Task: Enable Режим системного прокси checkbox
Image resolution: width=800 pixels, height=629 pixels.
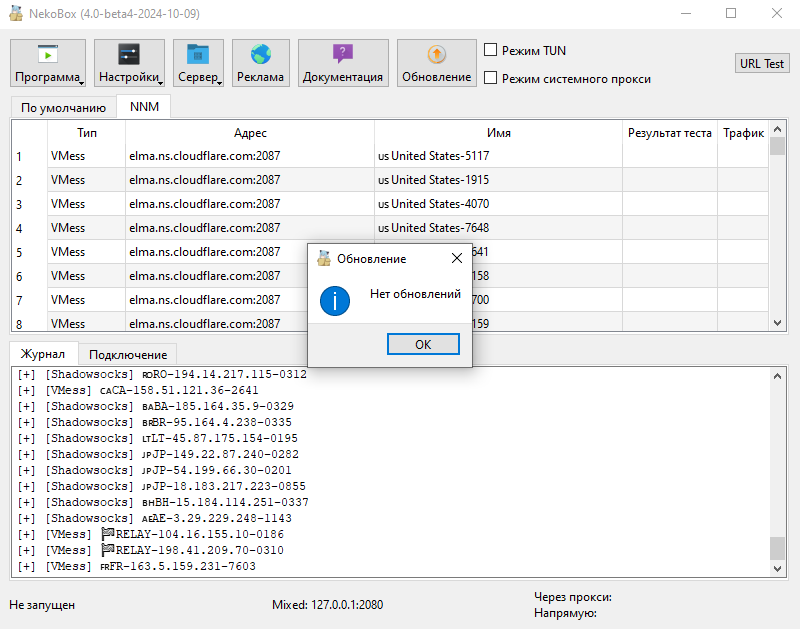Action: pos(490,78)
